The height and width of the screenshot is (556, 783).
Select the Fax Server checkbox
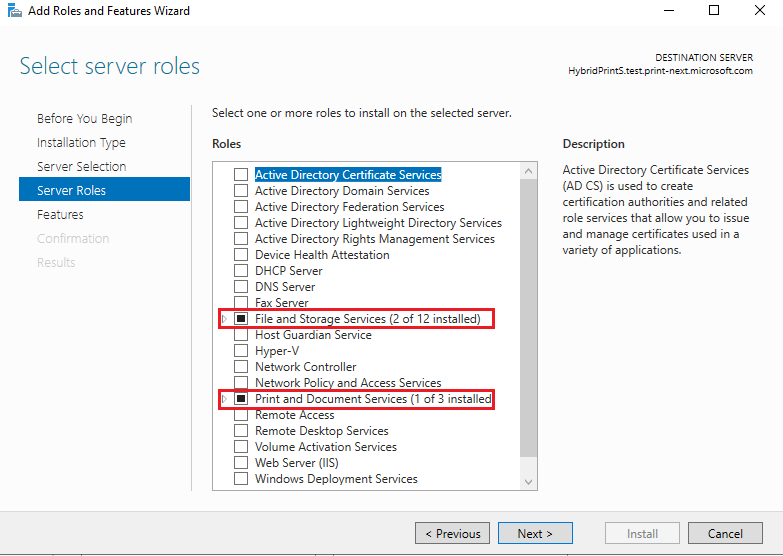point(241,302)
